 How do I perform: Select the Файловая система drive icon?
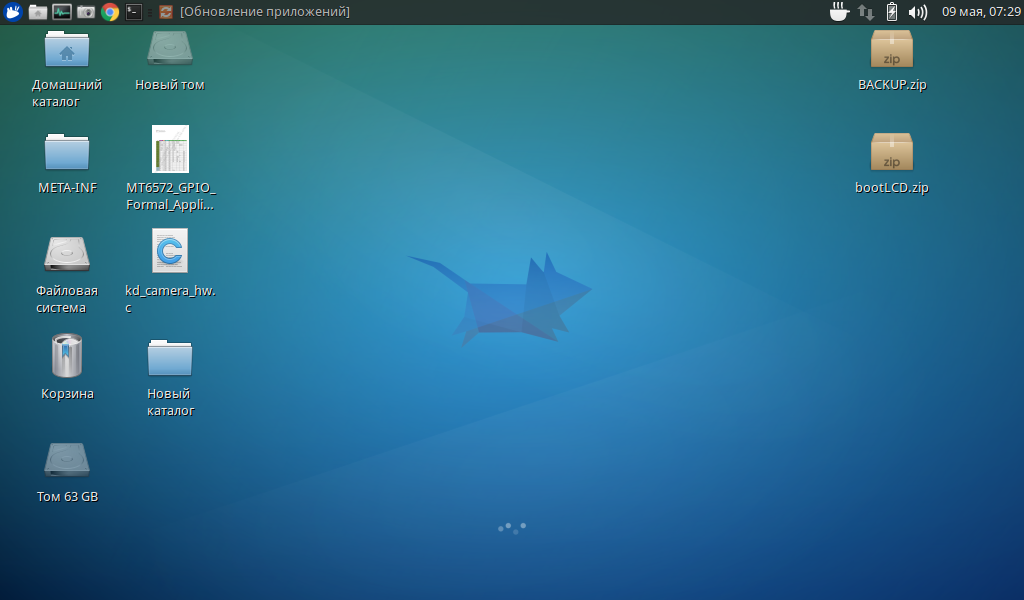(67, 254)
